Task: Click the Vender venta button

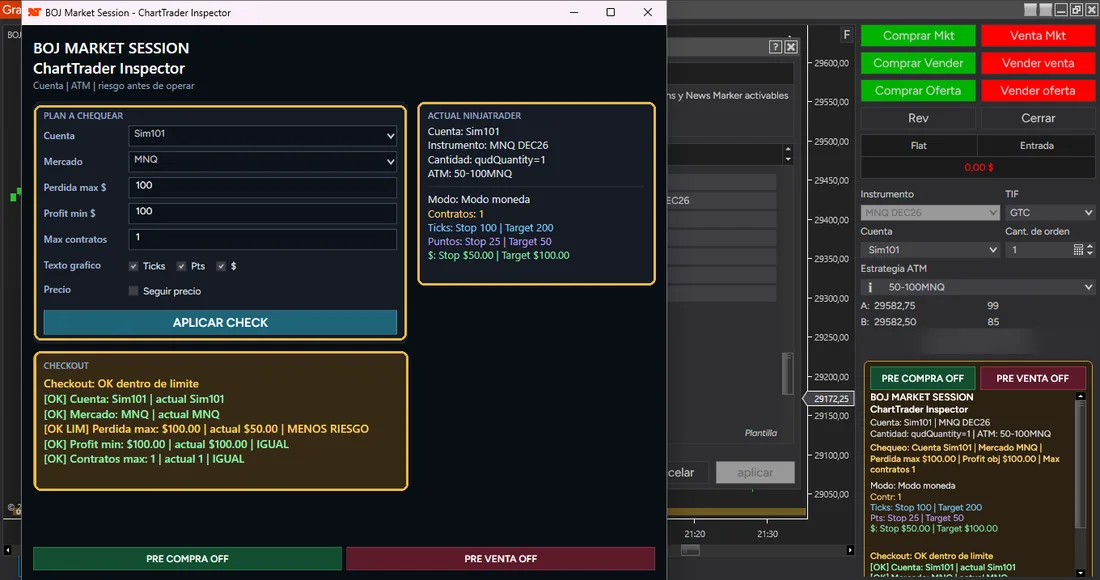Action: 1038,63
